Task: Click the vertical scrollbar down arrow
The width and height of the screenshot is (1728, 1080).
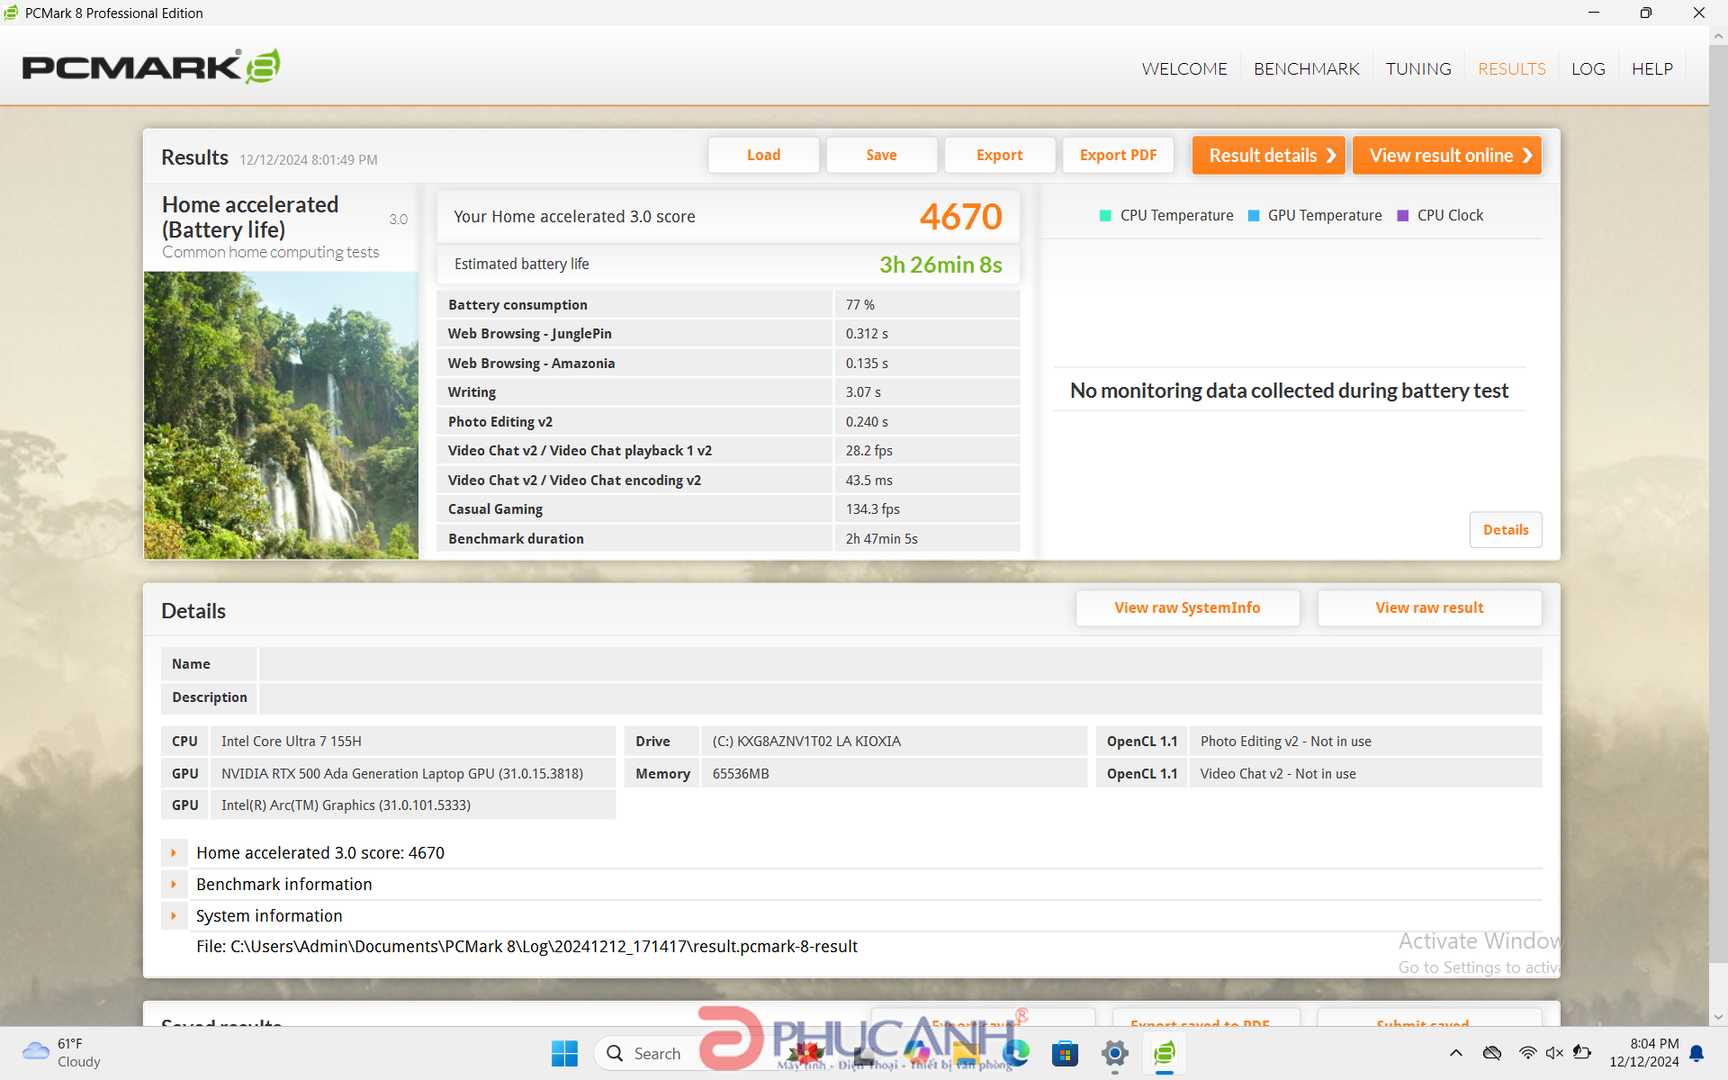Action: pos(1718,1017)
